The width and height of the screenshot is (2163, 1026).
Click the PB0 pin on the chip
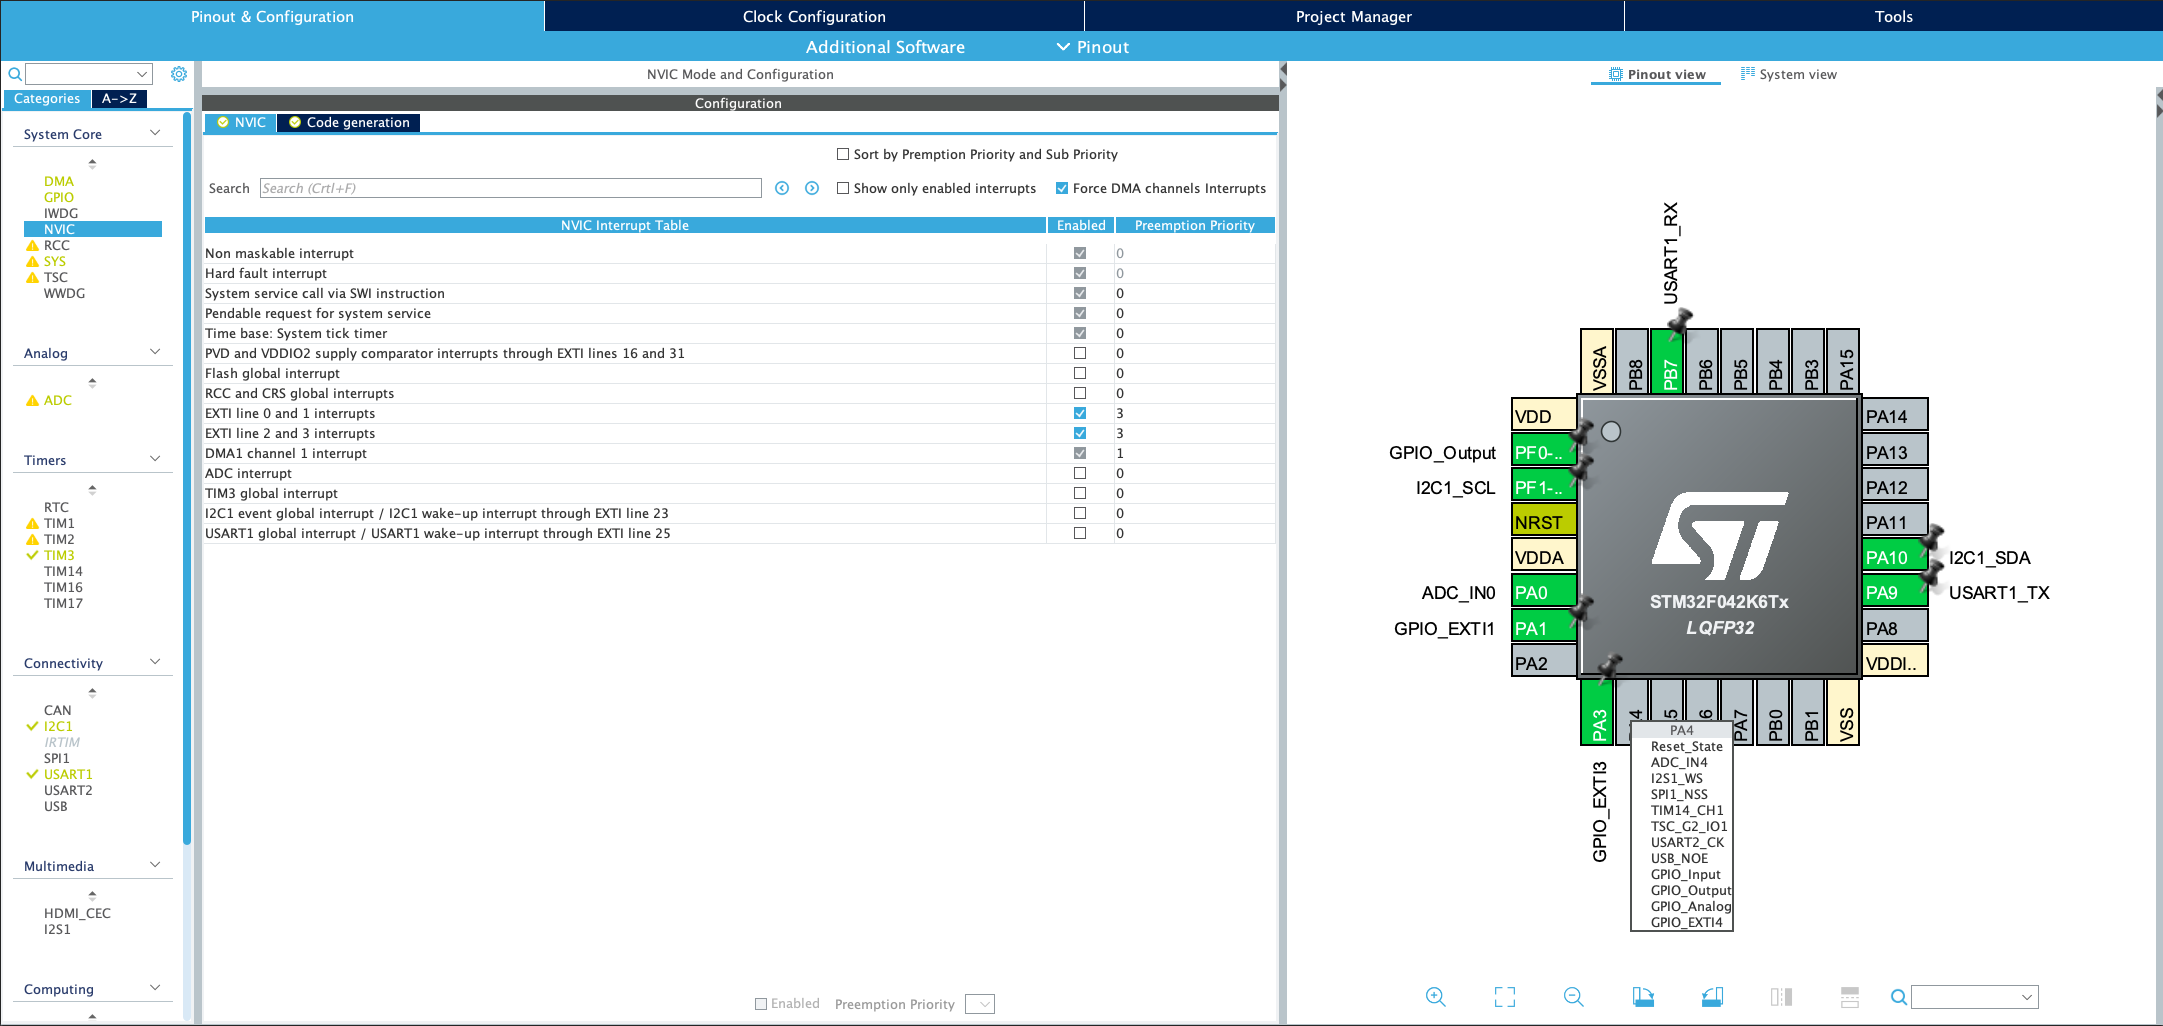[1774, 712]
